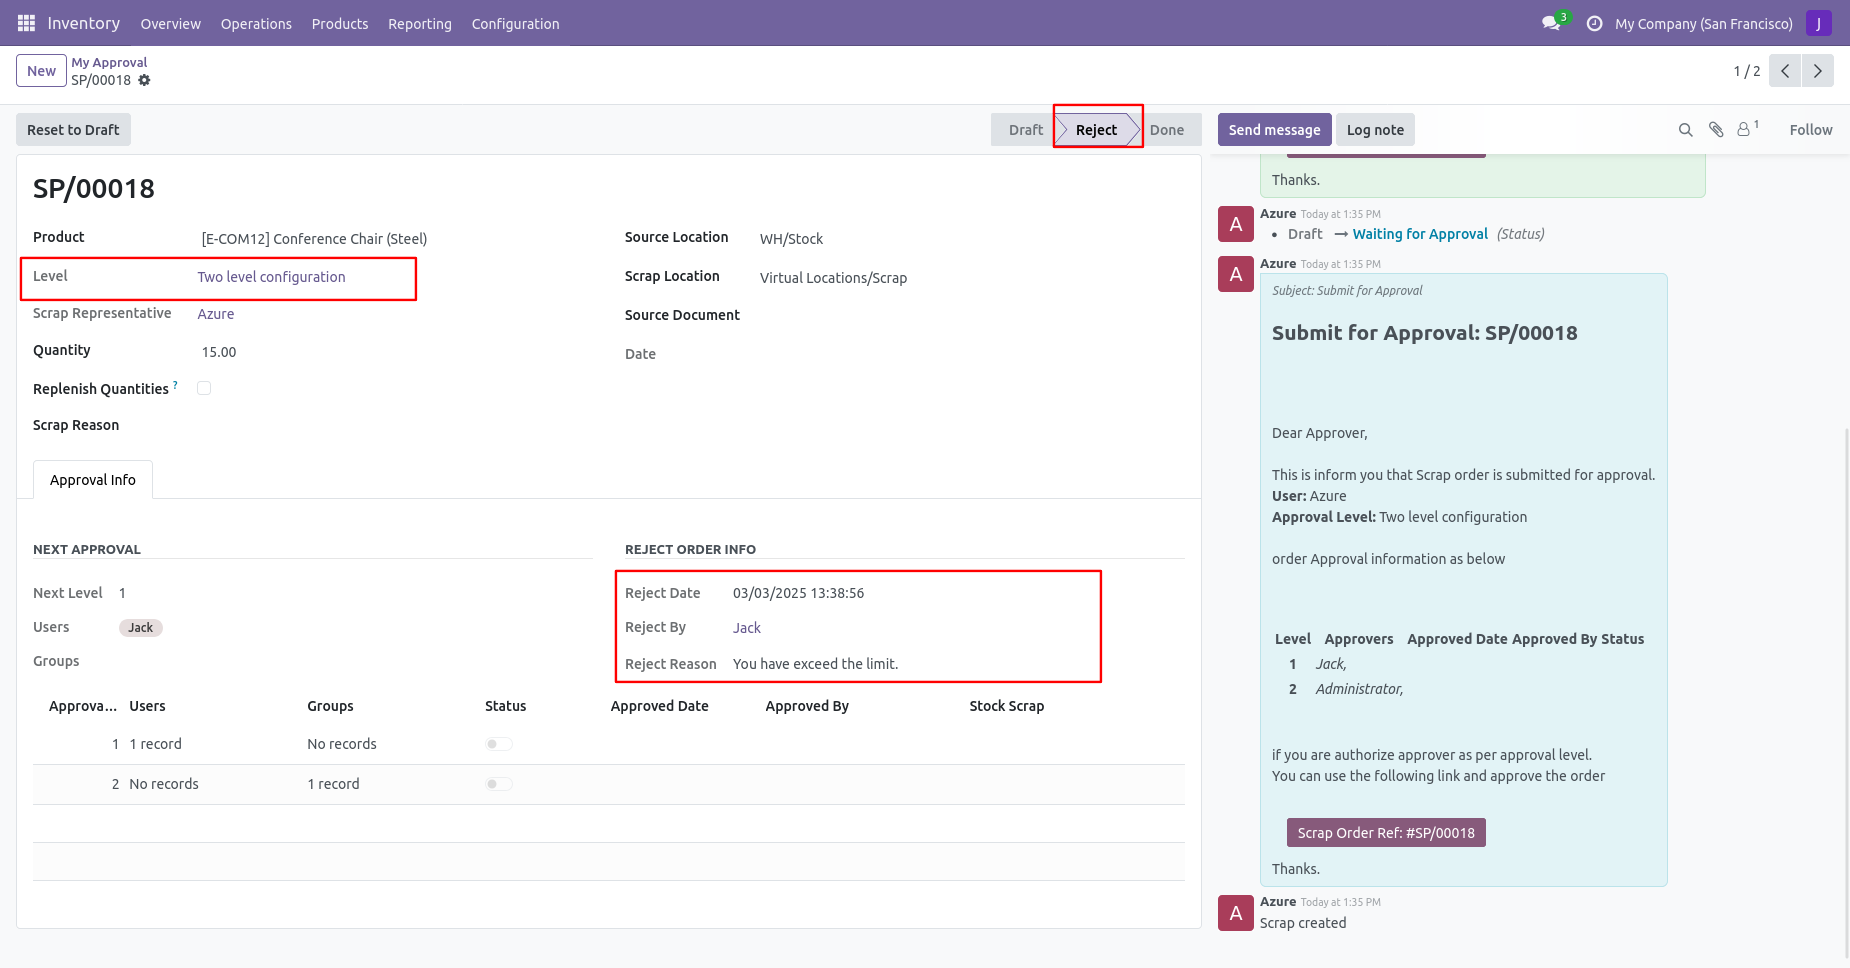Click user avatar J in top bar
This screenshot has width=1850, height=968.
1818,23
